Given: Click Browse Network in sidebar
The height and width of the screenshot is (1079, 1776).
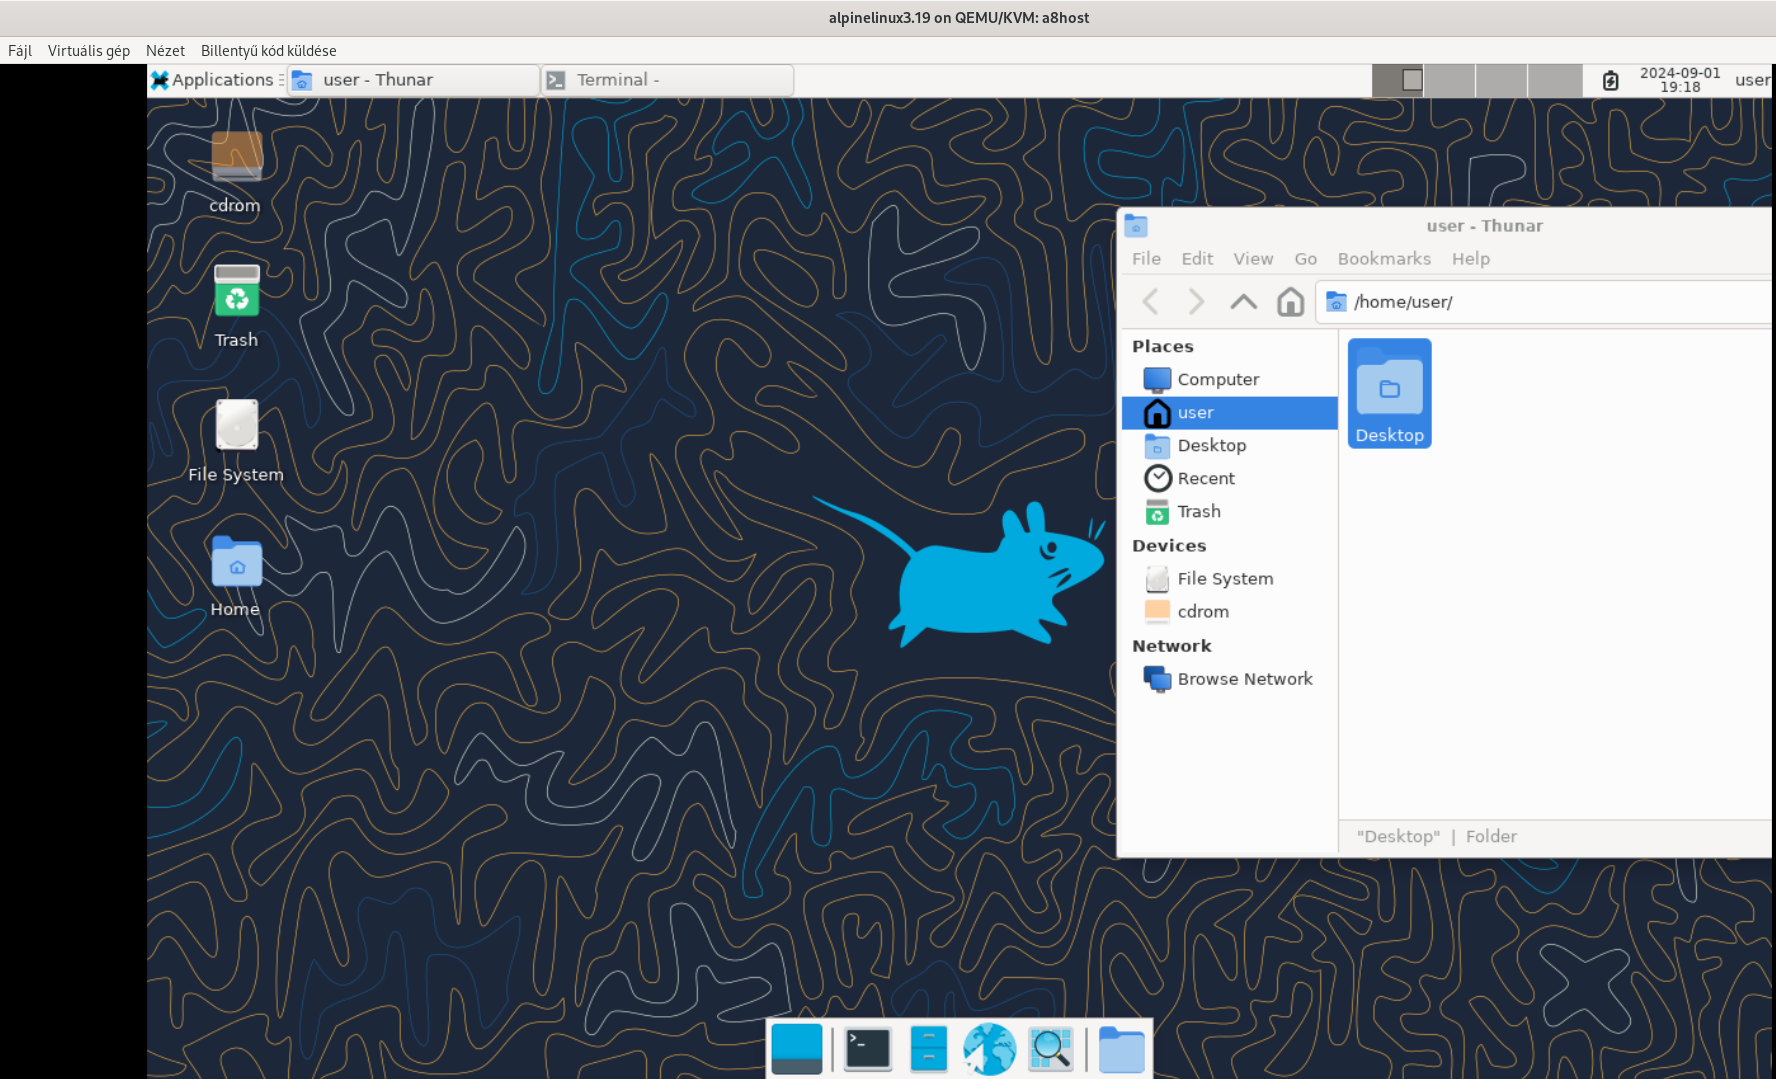Looking at the screenshot, I should coord(1229,678).
